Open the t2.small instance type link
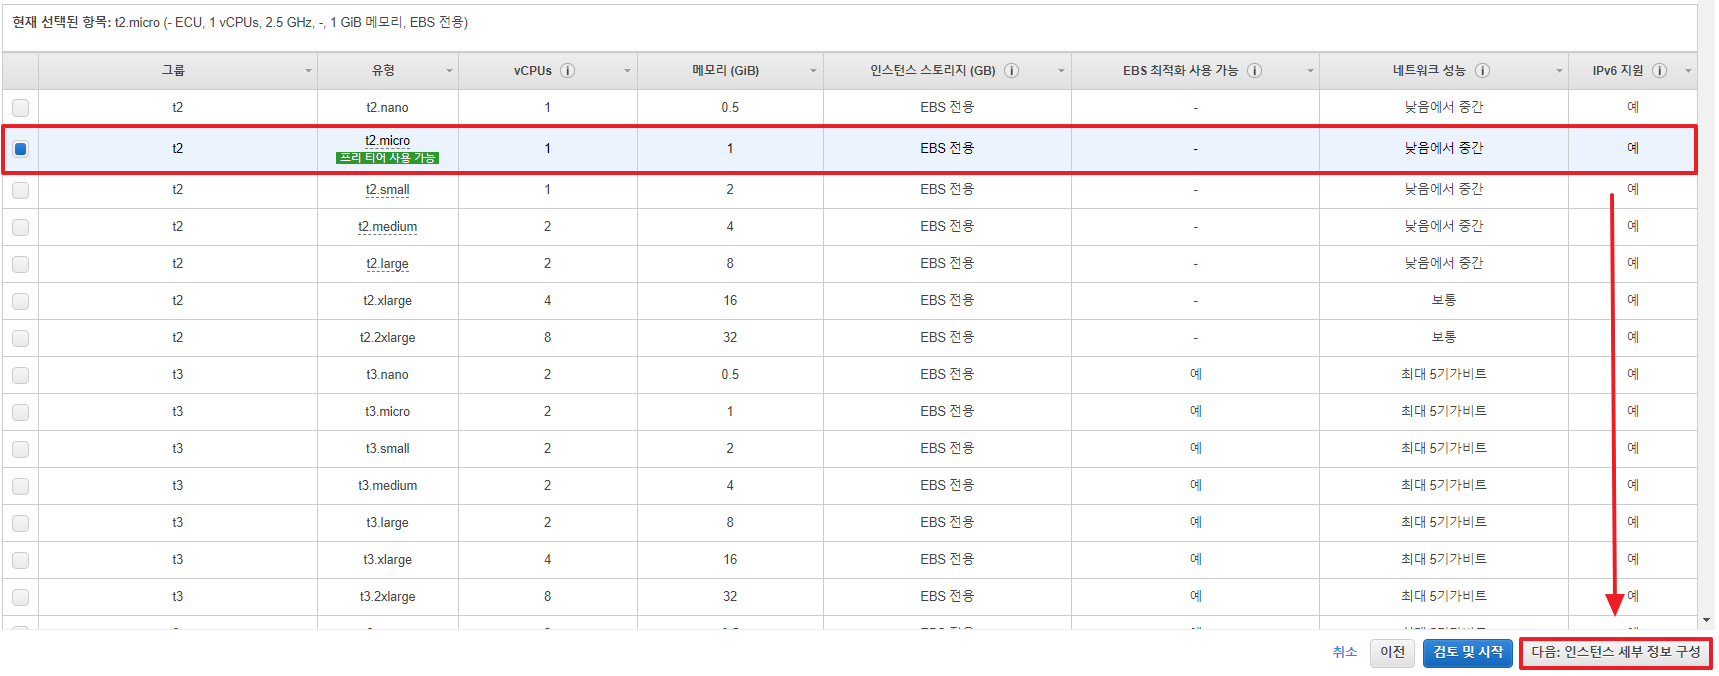This screenshot has height=676, width=1719. [x=387, y=190]
